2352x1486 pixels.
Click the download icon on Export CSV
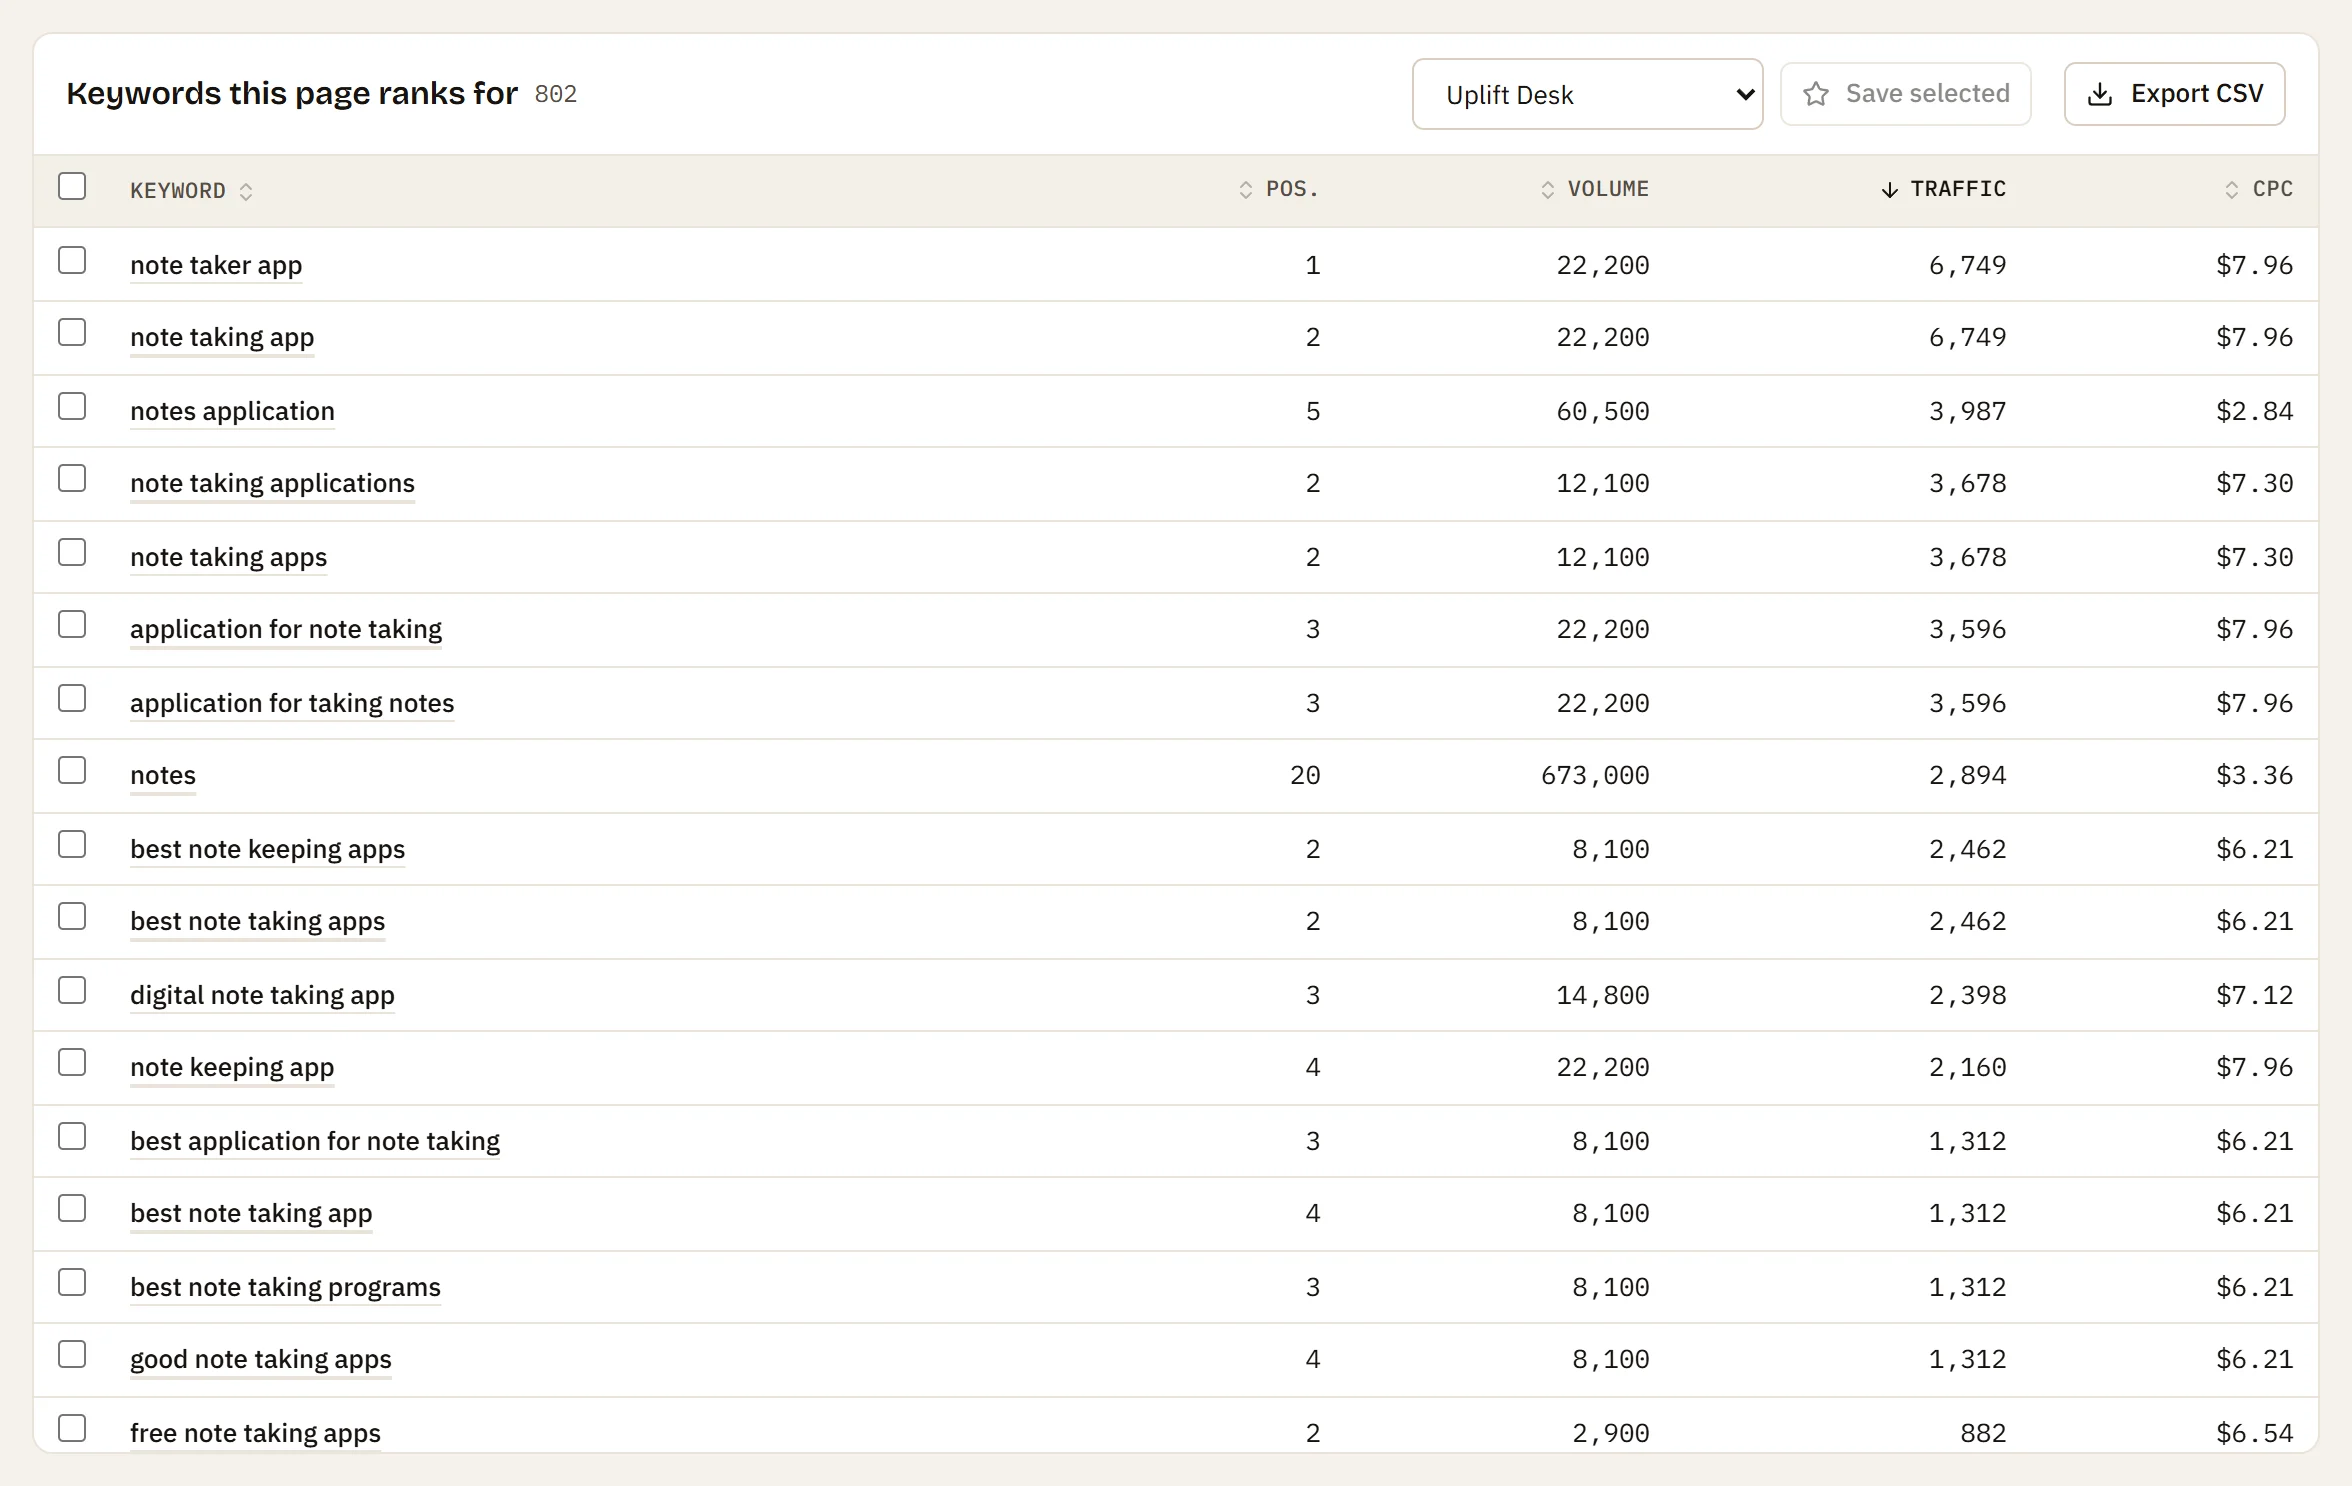(x=2100, y=94)
